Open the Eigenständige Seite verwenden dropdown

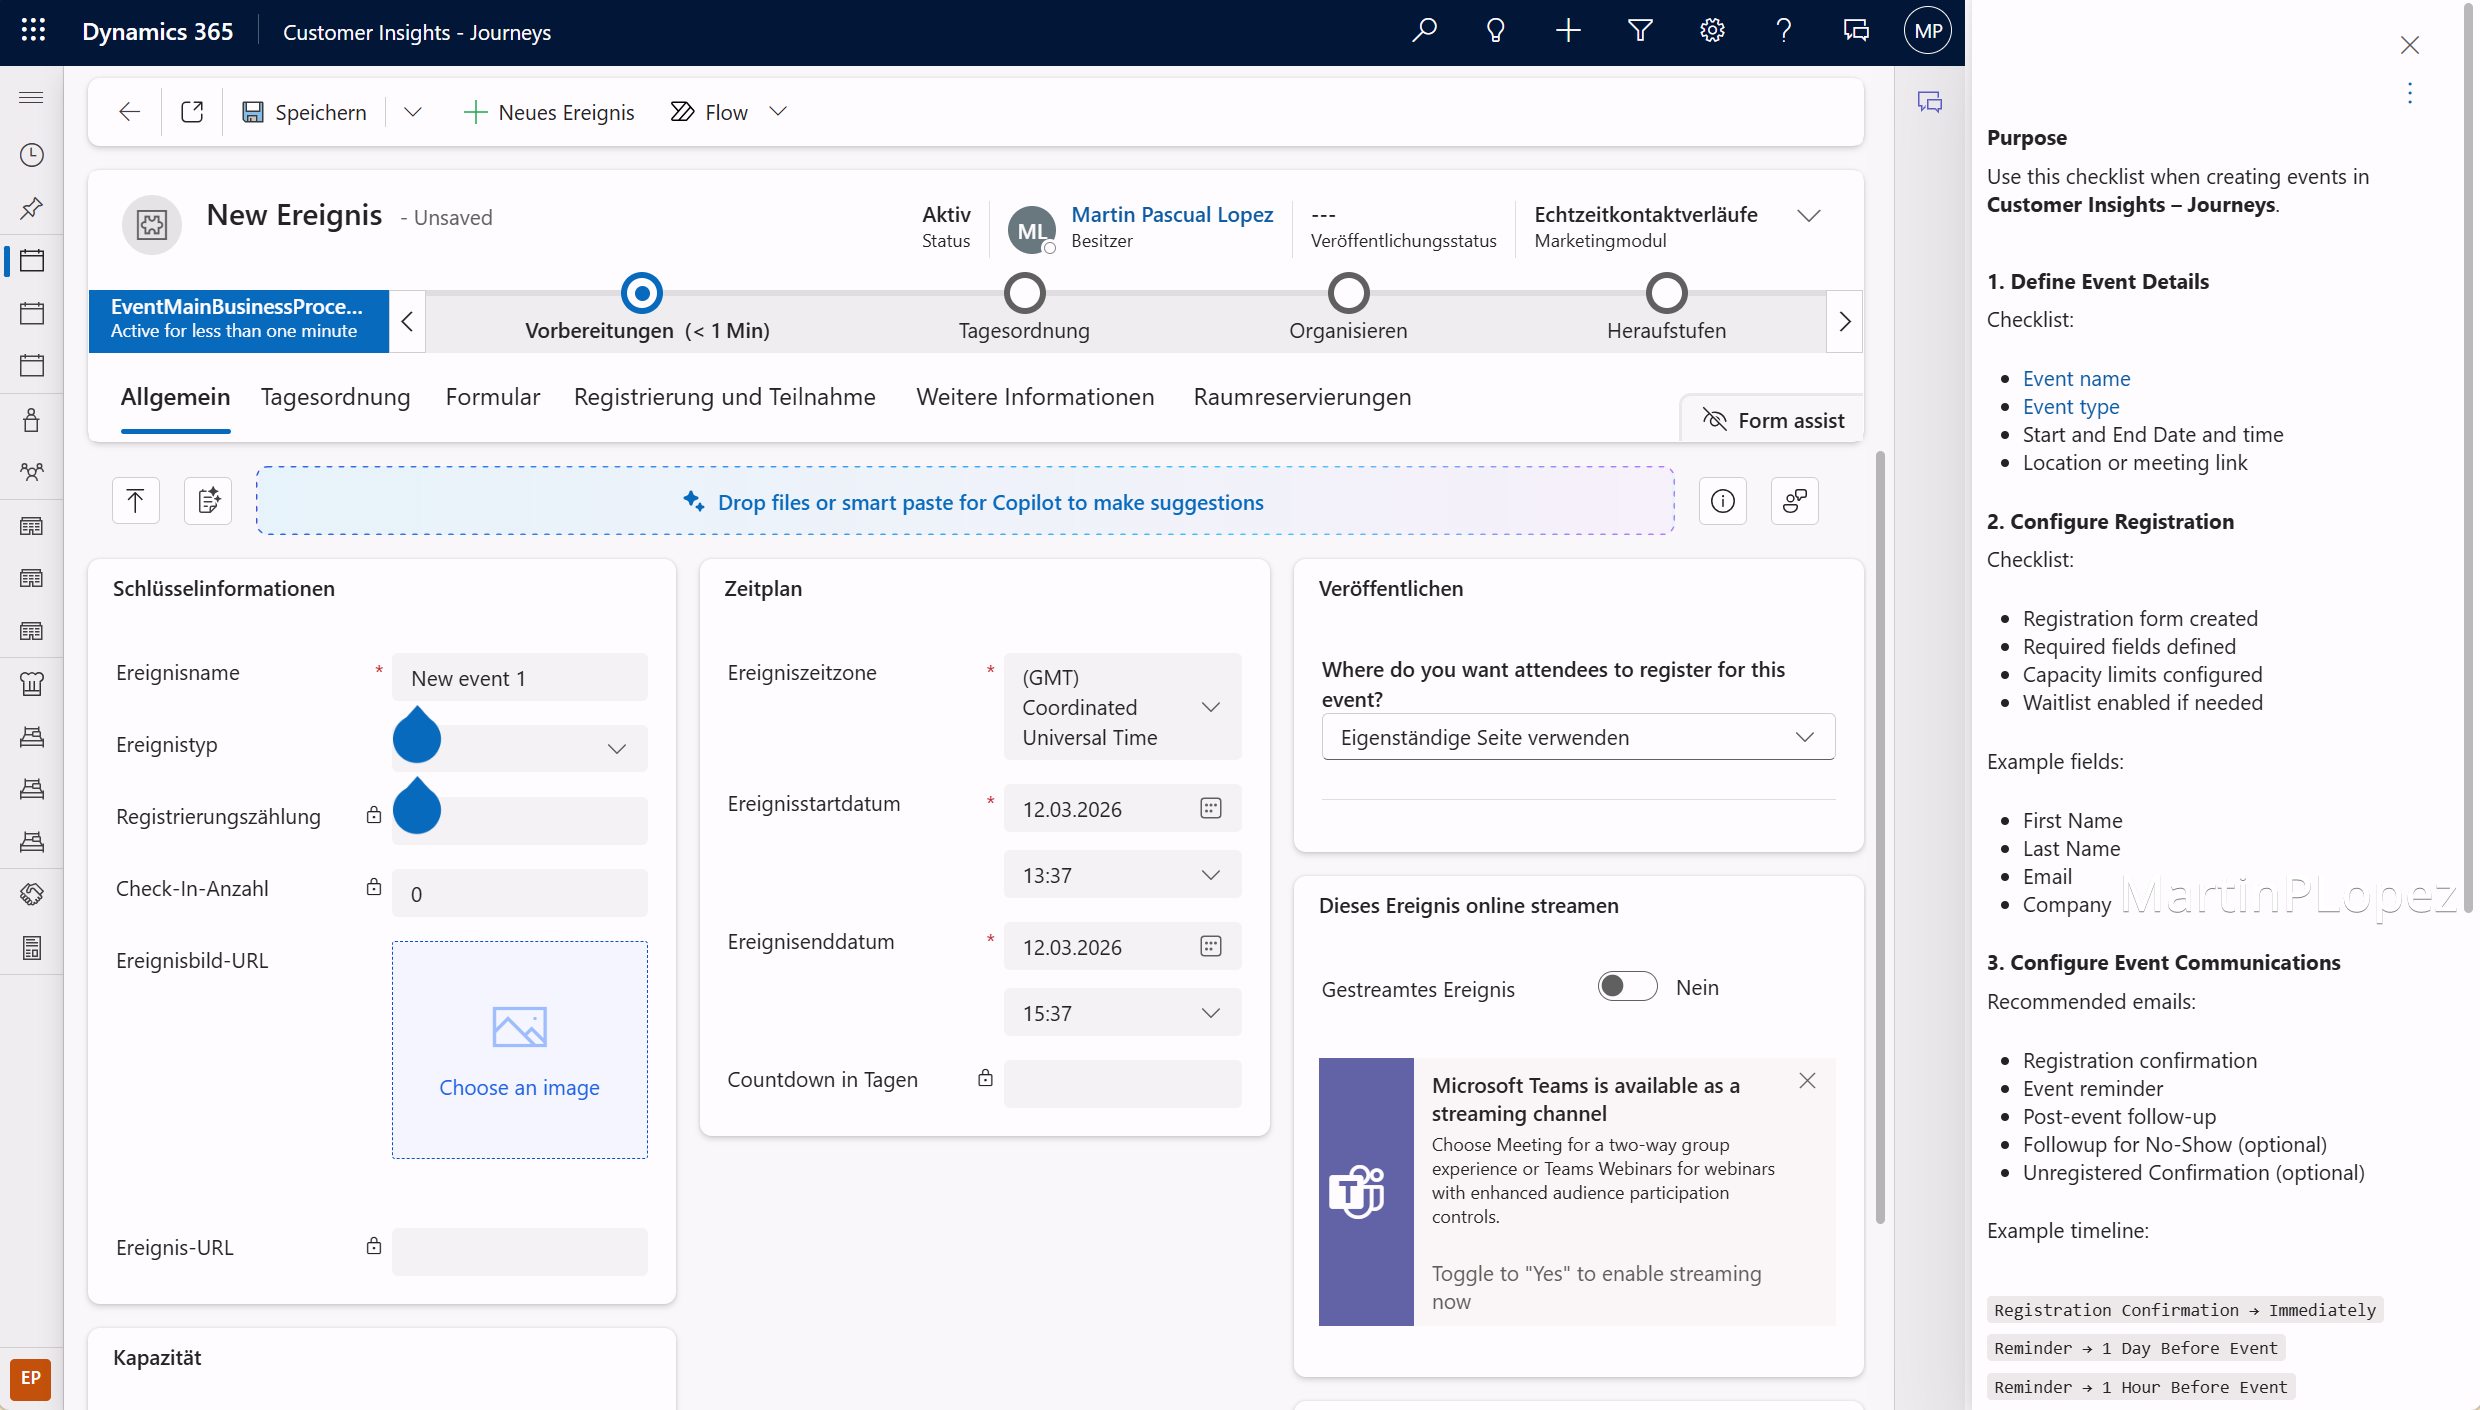pos(1577,737)
